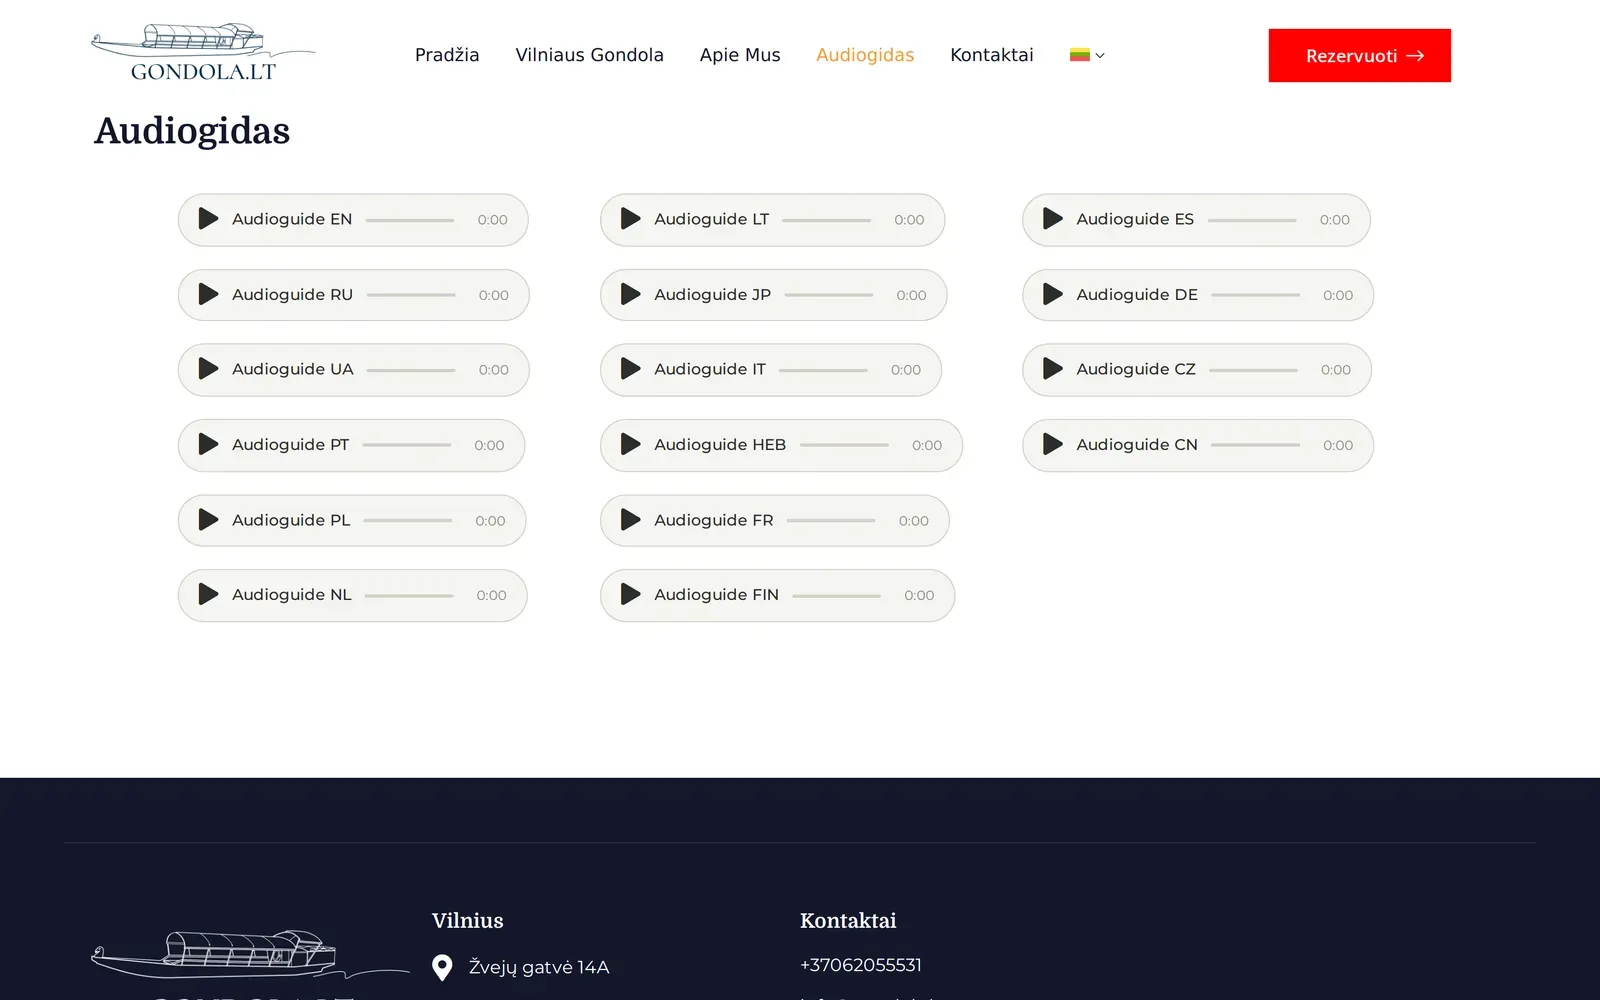Screen dimensions: 1600x1000
Task: Play the Audioguide IT track
Action: coord(630,369)
